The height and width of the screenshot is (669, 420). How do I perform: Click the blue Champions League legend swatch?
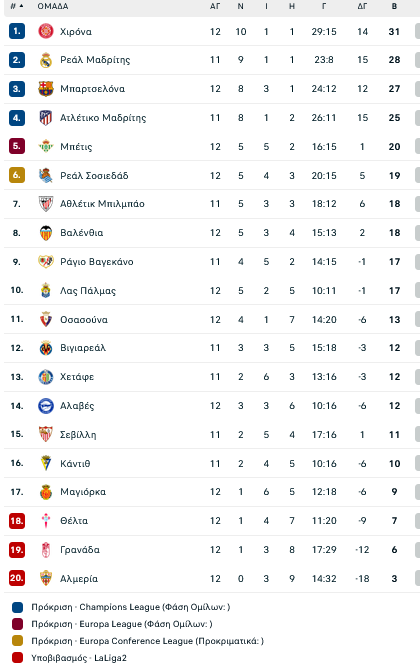click(x=18, y=607)
